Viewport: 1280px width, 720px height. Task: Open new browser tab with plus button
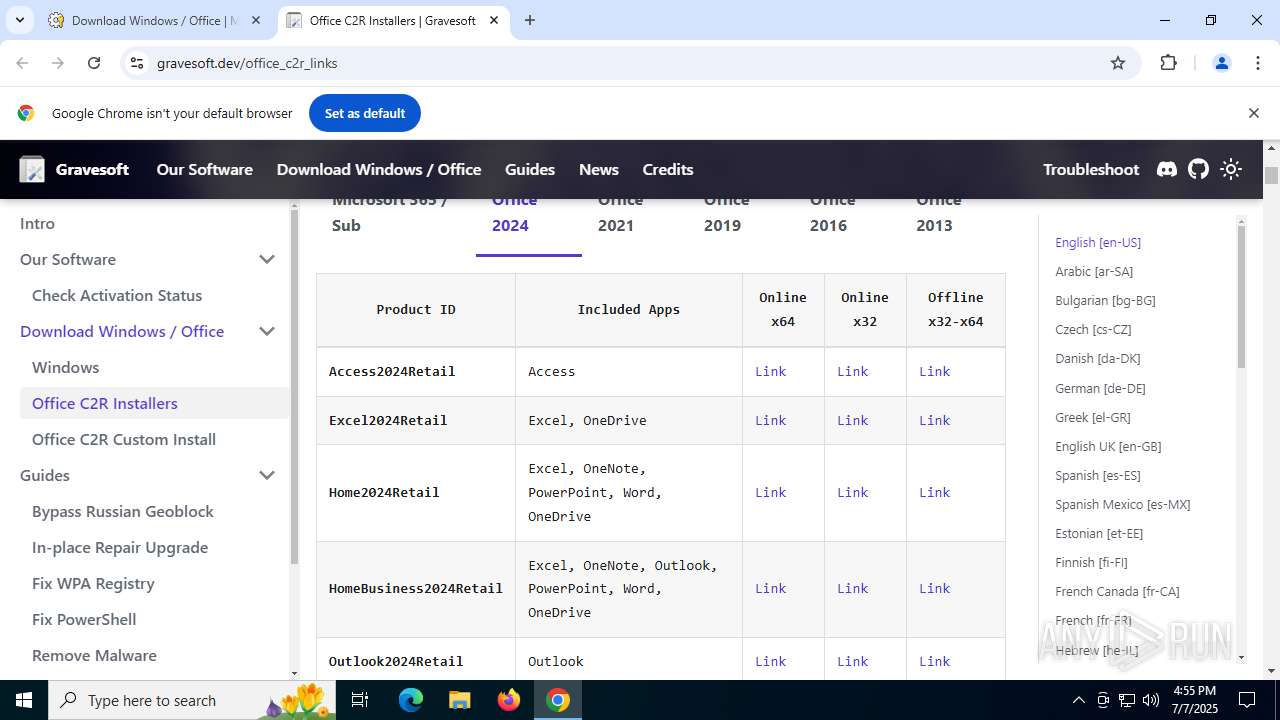click(x=530, y=20)
